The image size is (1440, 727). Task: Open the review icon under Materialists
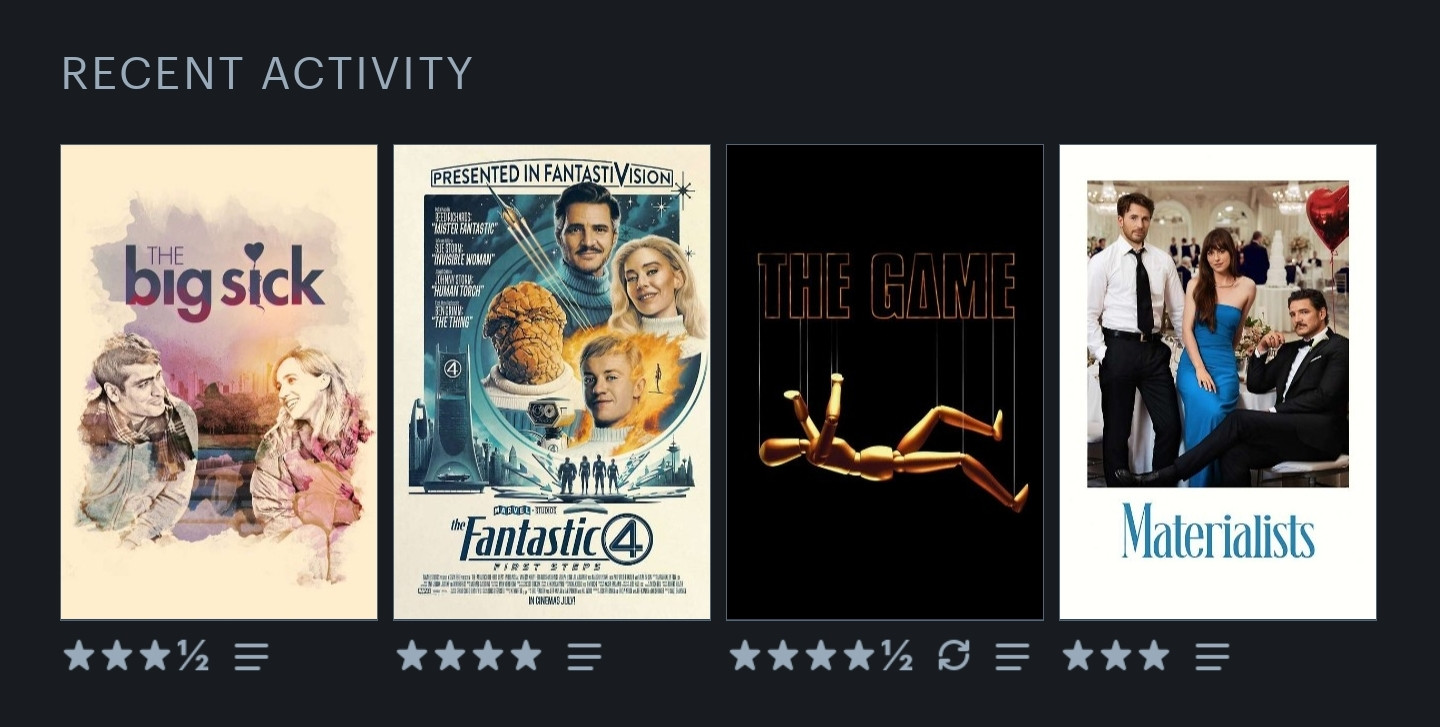pyautogui.click(x=1212, y=657)
